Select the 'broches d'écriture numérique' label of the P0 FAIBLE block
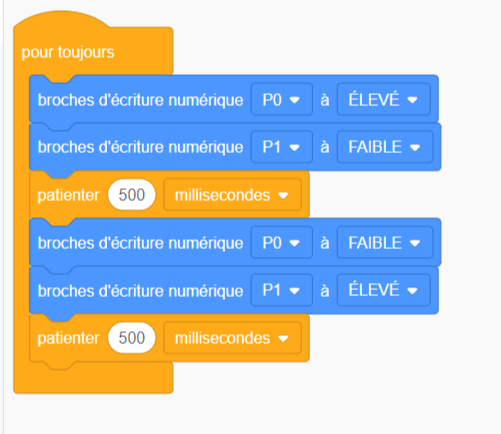The width and height of the screenshot is (501, 434). (140, 243)
